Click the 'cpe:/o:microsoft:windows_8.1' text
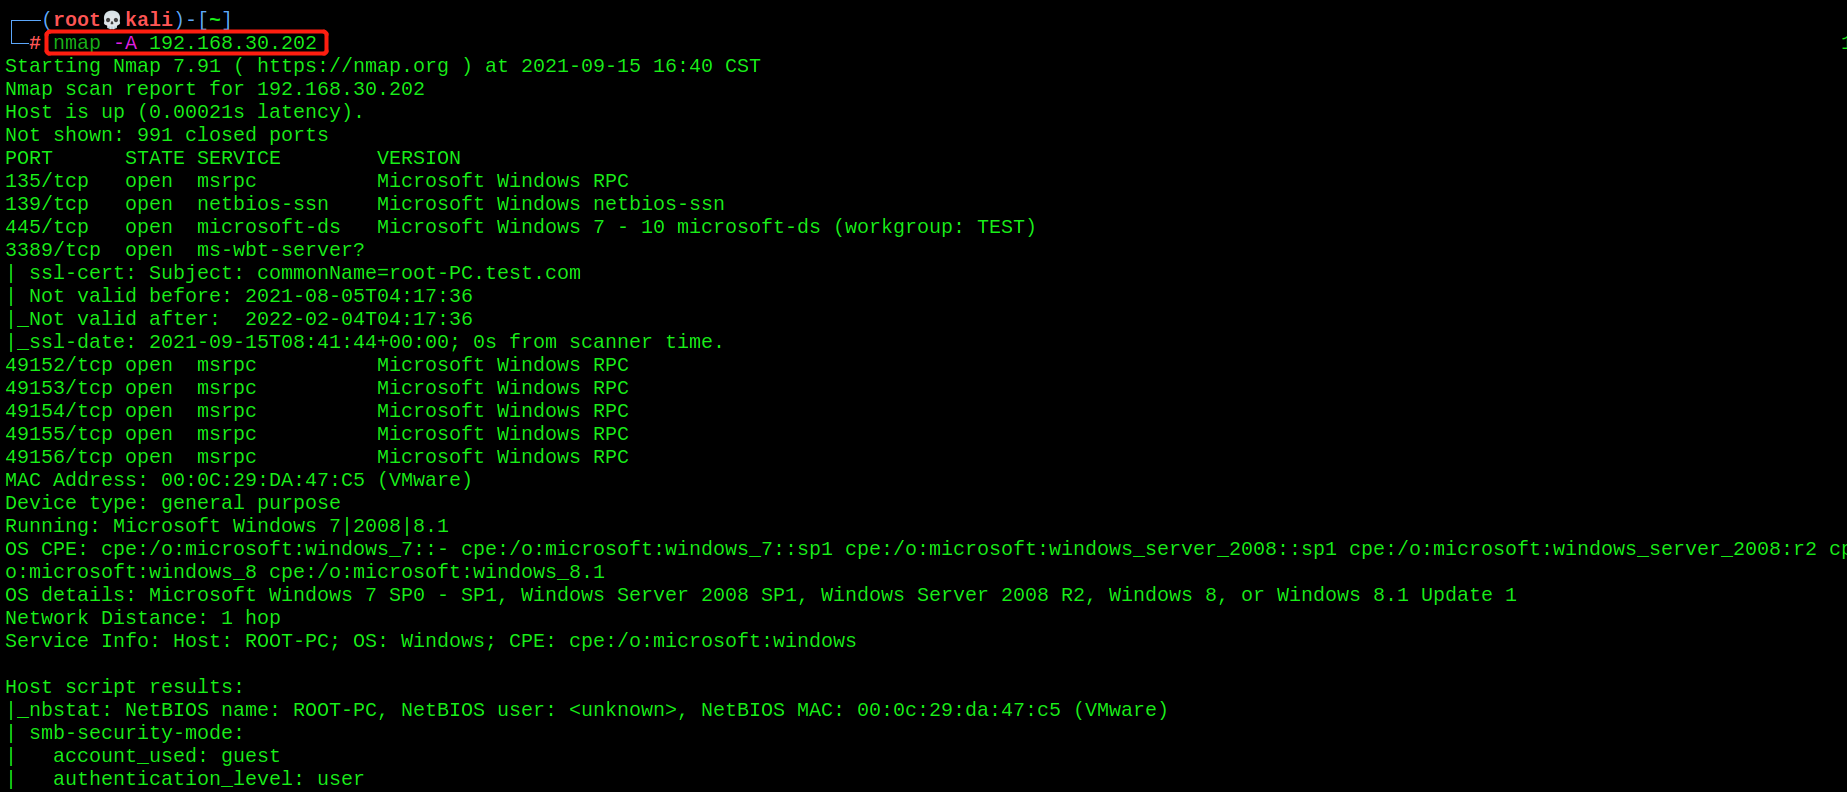 [x=437, y=572]
